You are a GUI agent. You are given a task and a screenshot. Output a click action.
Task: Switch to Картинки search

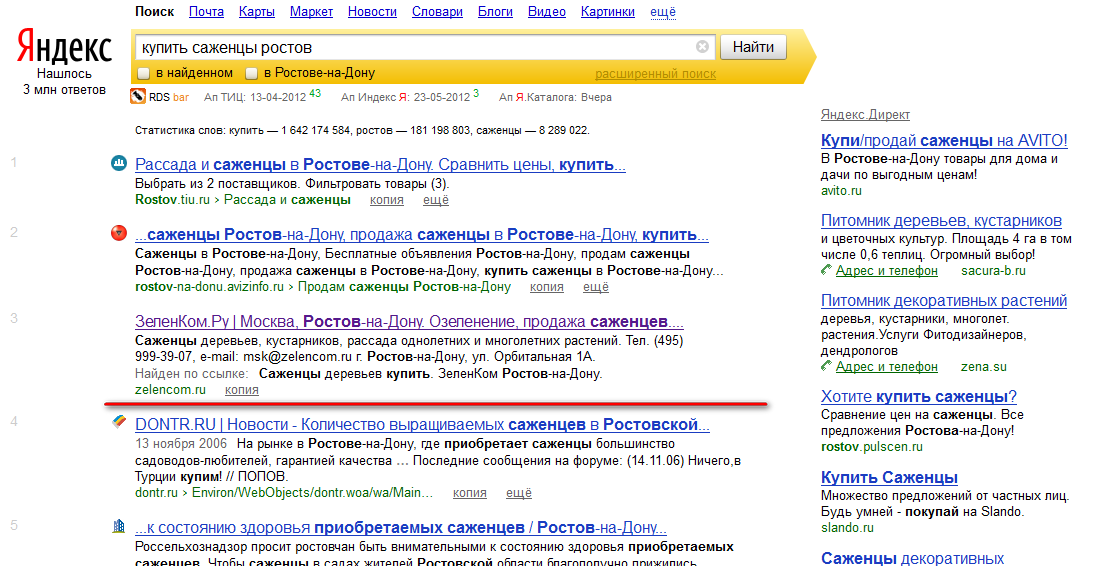[608, 12]
